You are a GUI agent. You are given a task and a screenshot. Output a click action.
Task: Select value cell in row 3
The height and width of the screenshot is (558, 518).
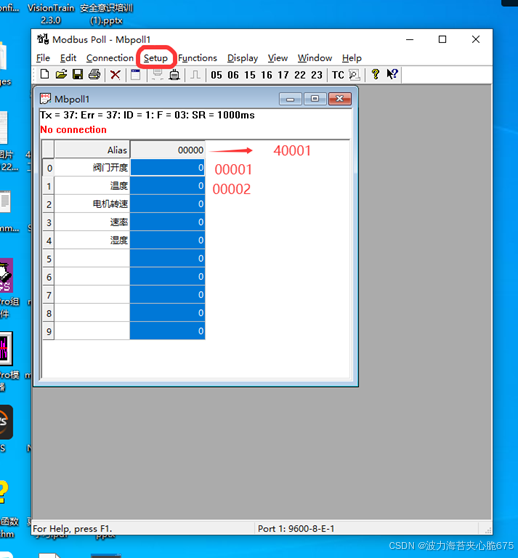168,222
